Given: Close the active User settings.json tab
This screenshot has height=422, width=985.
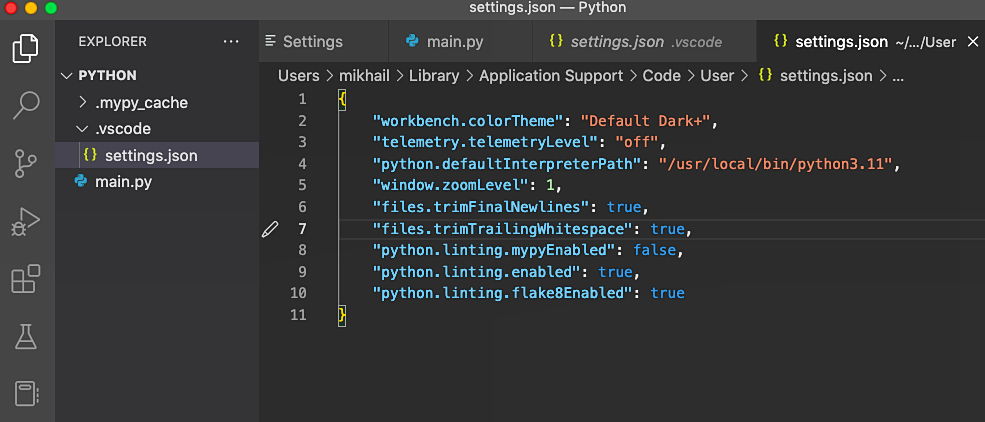Looking at the screenshot, I should [x=973, y=42].
